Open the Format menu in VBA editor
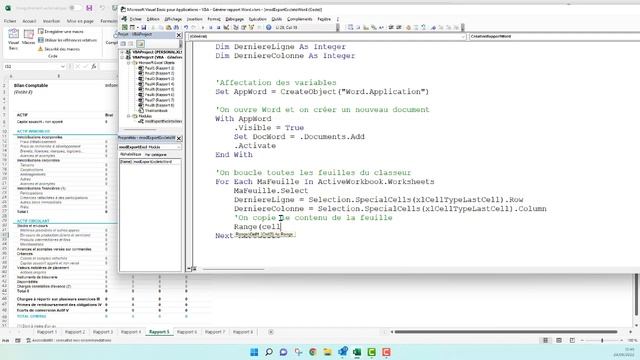The width and height of the screenshot is (640, 360). point(214,19)
